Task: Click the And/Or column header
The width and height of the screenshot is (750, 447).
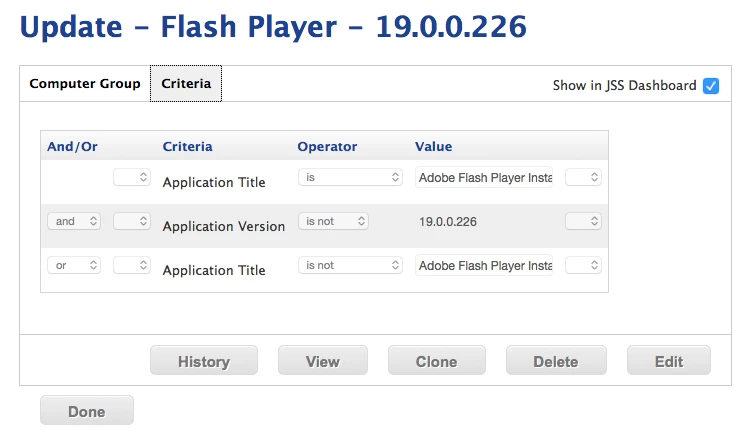Action: point(72,146)
